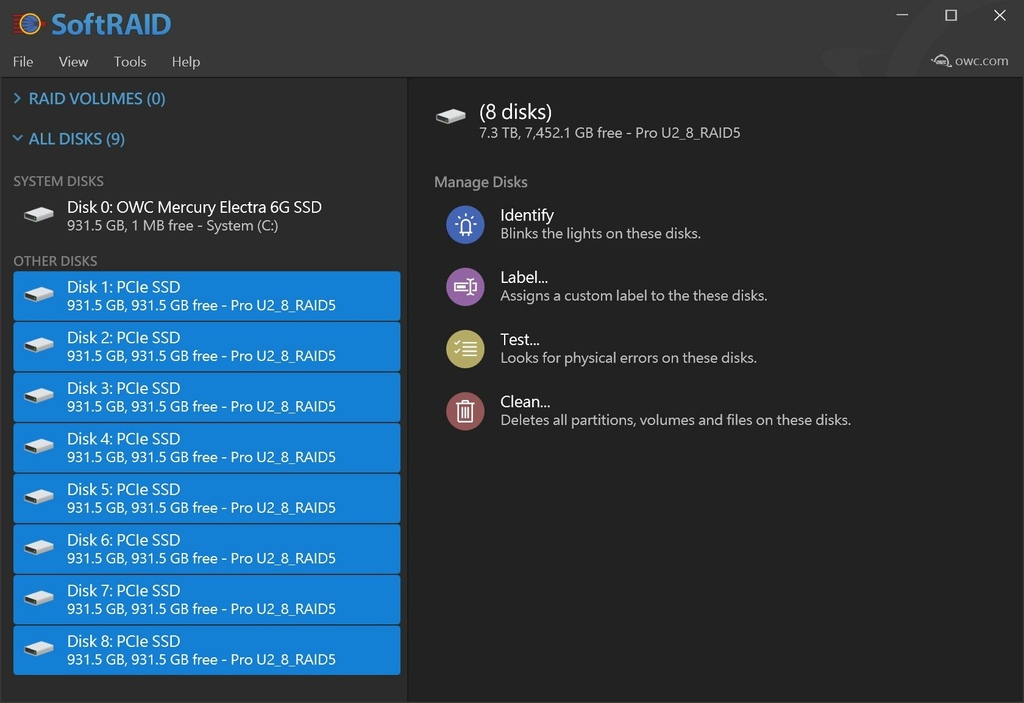
Task: Click the drive icon for Disk 2
Action: point(39,345)
